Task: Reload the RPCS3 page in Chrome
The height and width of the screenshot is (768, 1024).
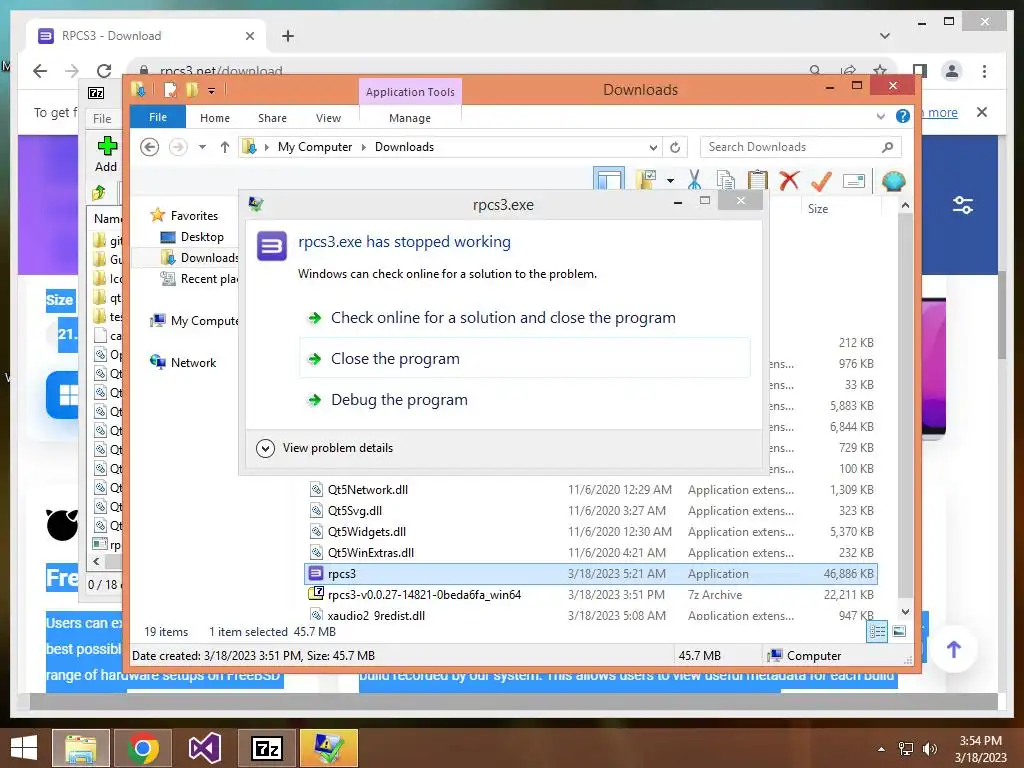Action: point(104,71)
